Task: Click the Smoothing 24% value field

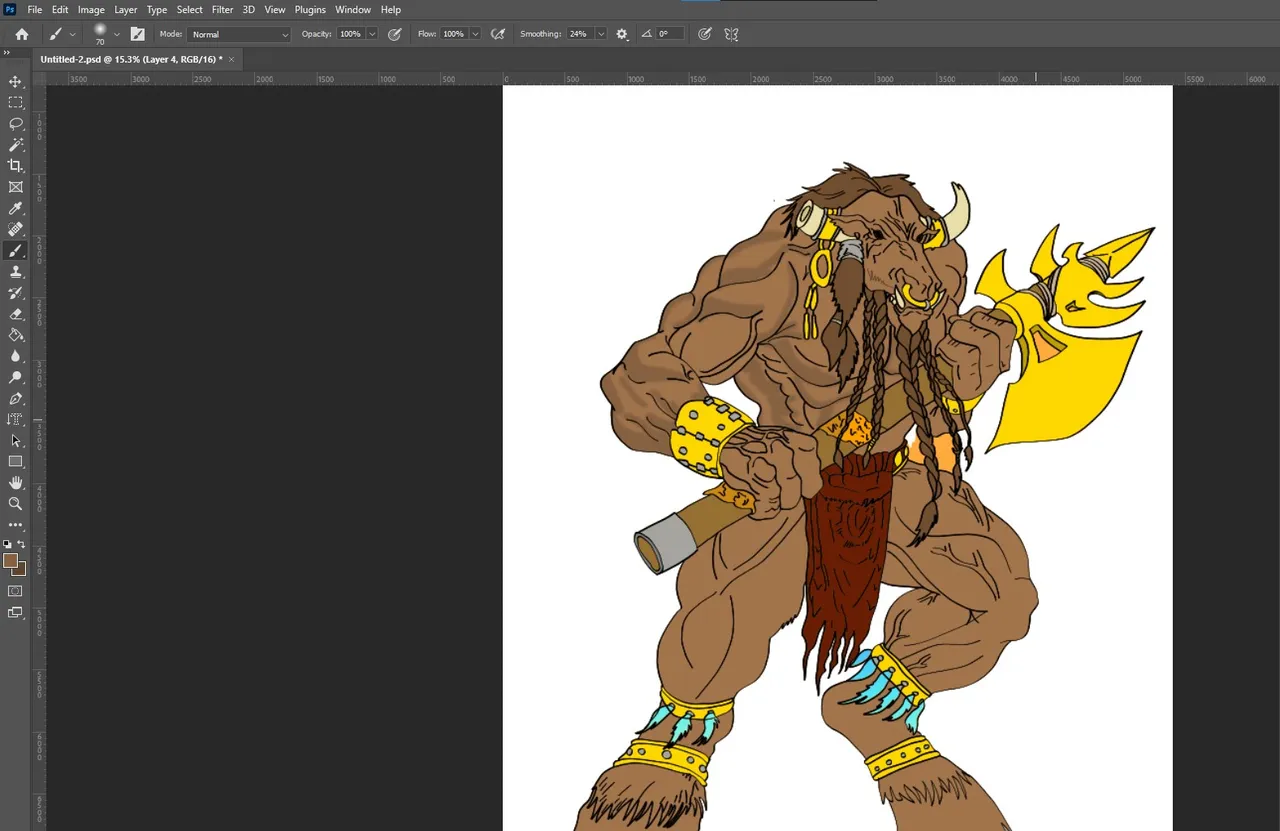Action: point(580,34)
